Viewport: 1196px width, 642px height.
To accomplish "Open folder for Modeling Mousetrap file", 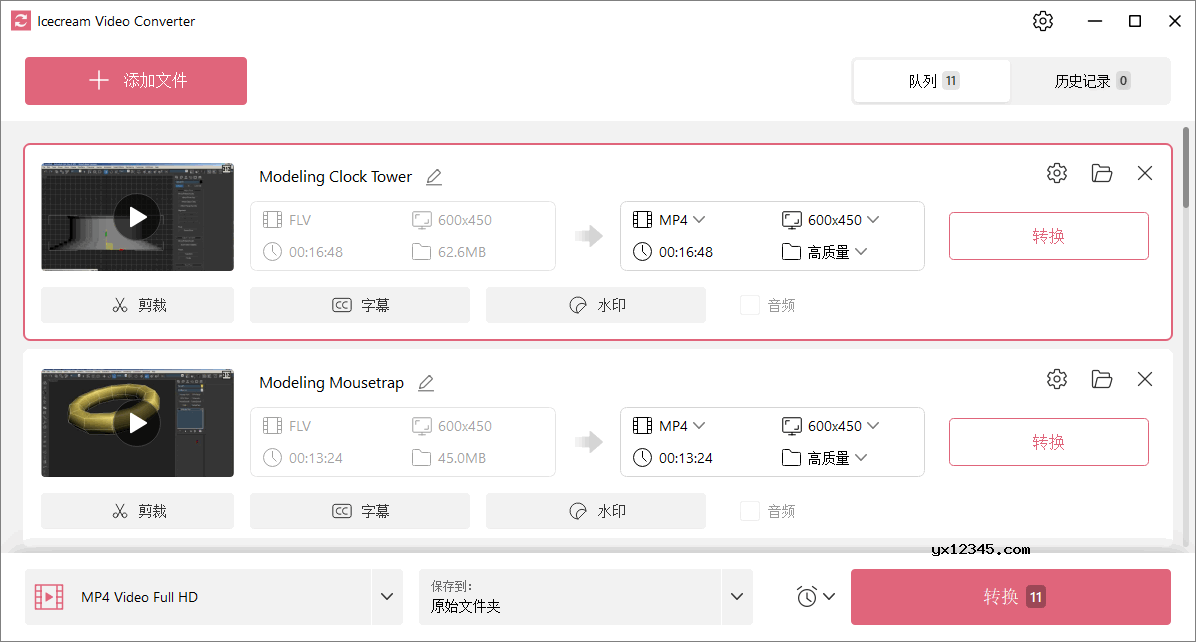I will tap(1102, 379).
